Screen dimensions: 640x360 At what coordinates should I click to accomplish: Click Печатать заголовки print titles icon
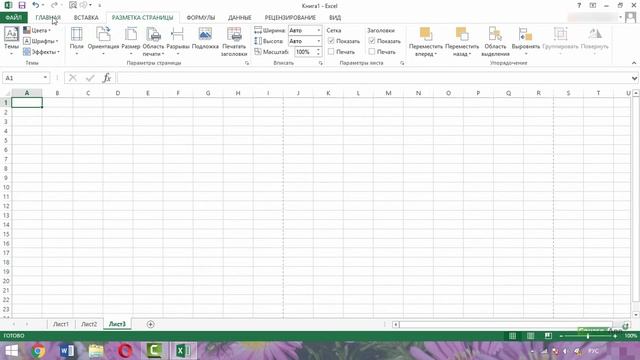click(234, 34)
